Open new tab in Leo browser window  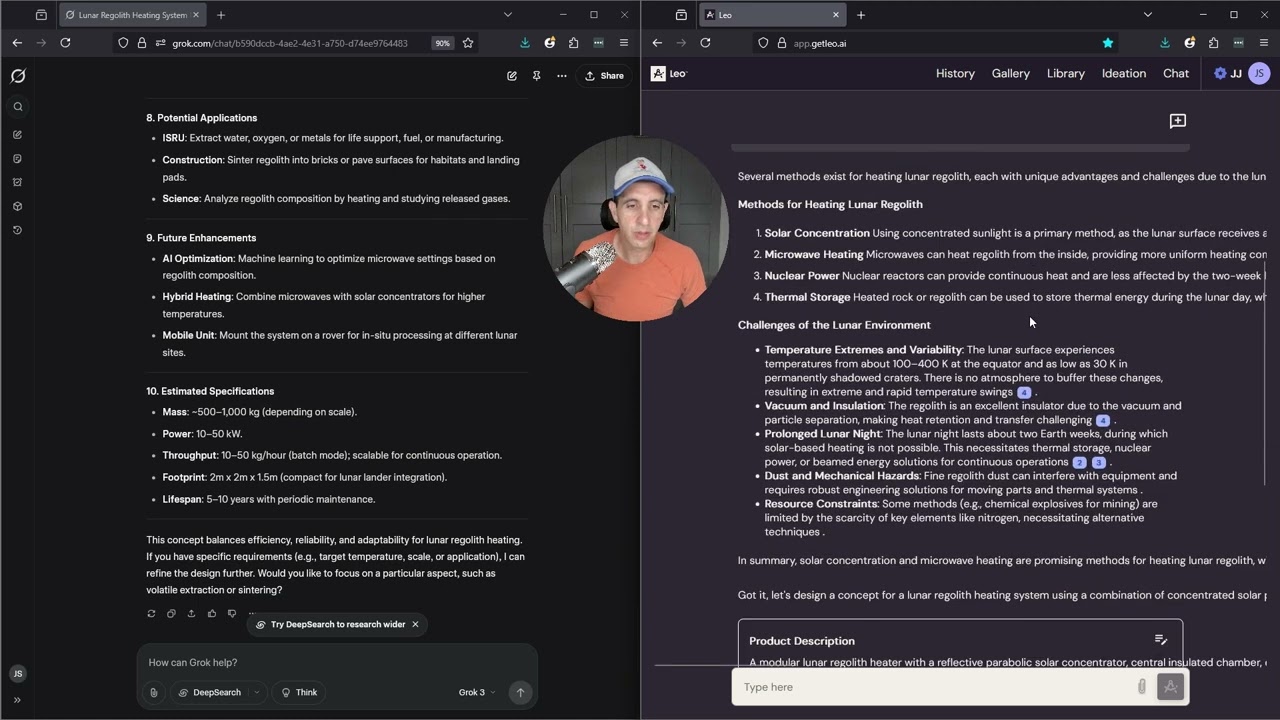[x=861, y=15]
